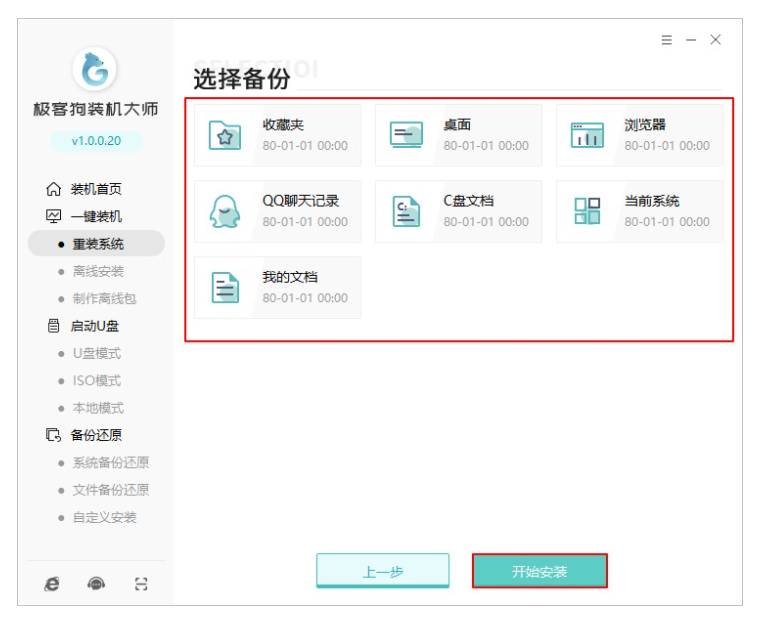Select the 当前系统 grid icon

tap(587, 211)
